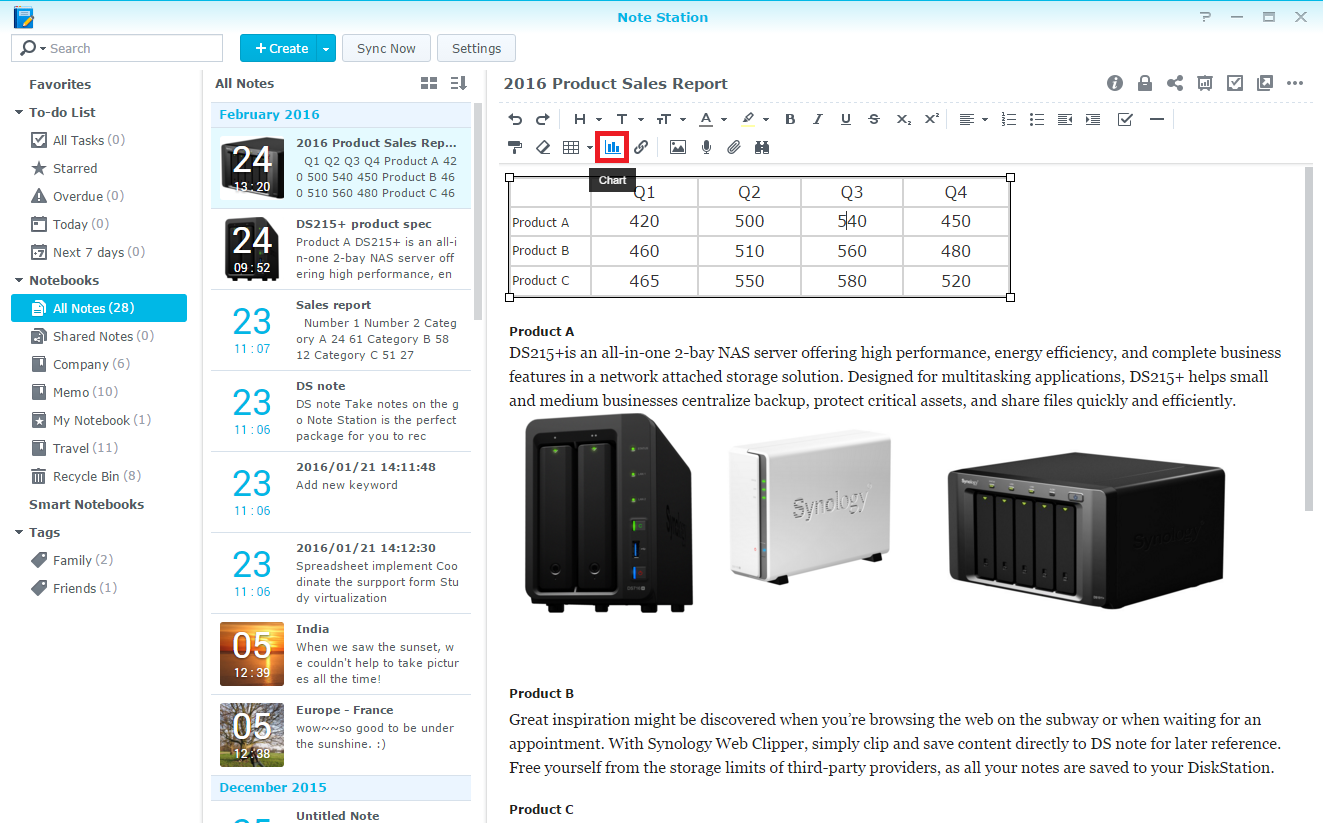Open the Create button dropdown arrow
The image size is (1323, 823).
point(326,48)
